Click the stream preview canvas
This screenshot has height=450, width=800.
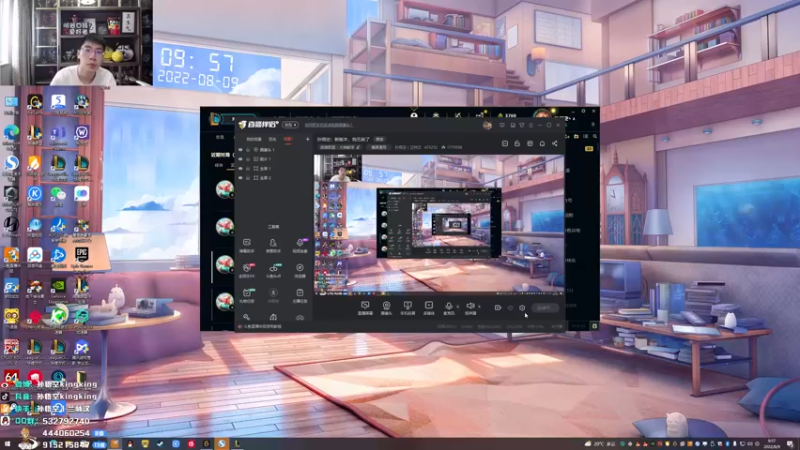coord(439,224)
